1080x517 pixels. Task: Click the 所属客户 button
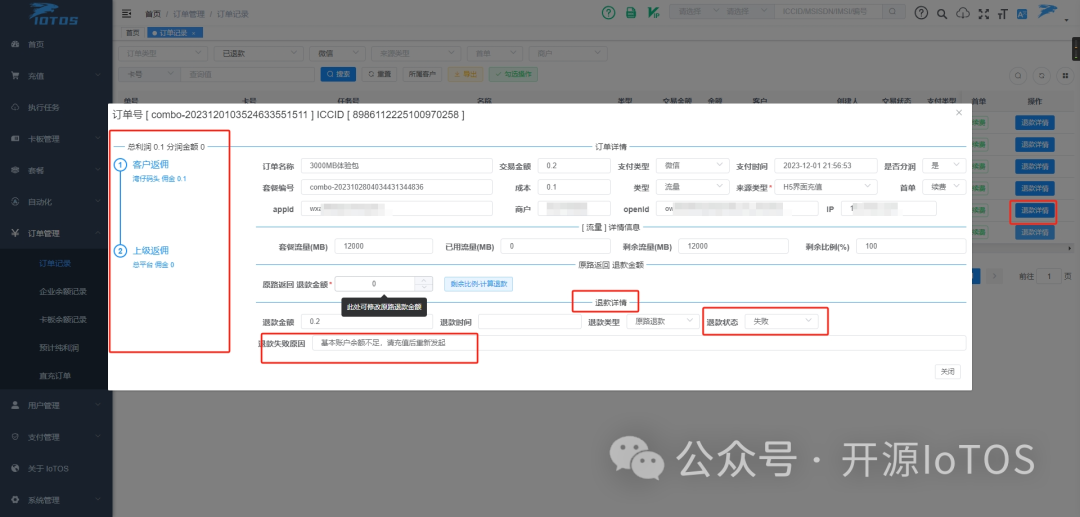click(x=422, y=74)
